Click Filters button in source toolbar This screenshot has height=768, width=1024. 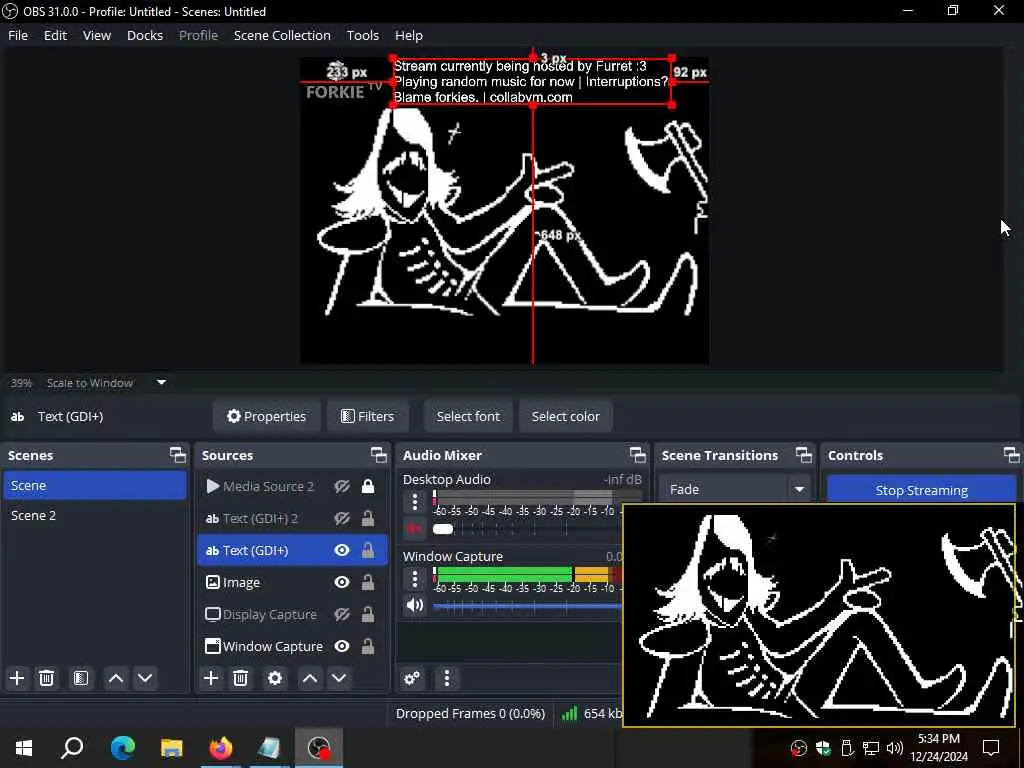(368, 416)
